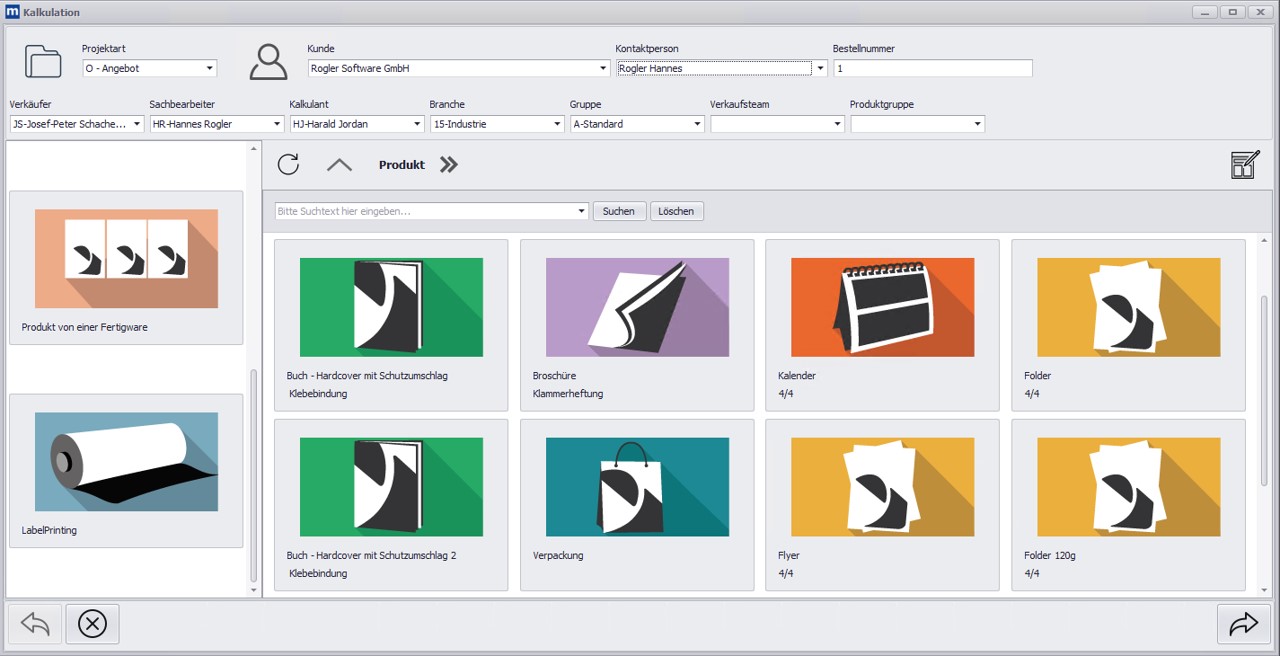This screenshot has width=1280, height=656.
Task: Open the Projektart dropdown
Action: point(210,68)
